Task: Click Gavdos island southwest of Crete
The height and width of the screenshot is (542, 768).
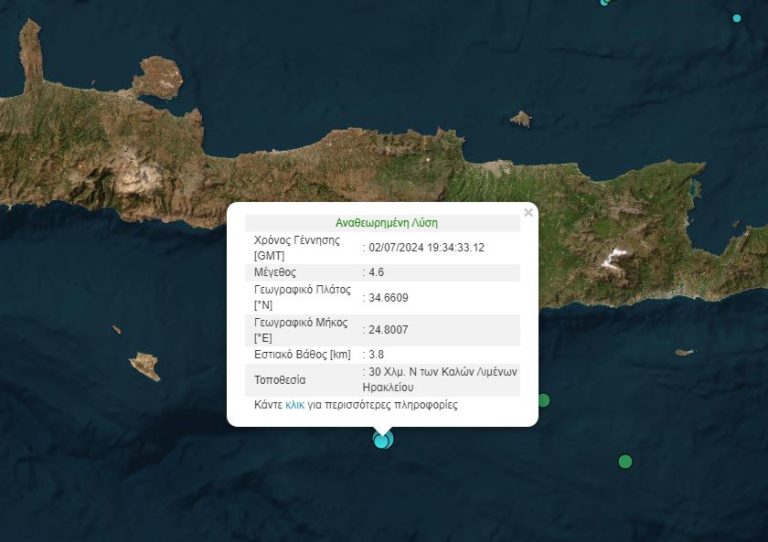Action: click(145, 366)
